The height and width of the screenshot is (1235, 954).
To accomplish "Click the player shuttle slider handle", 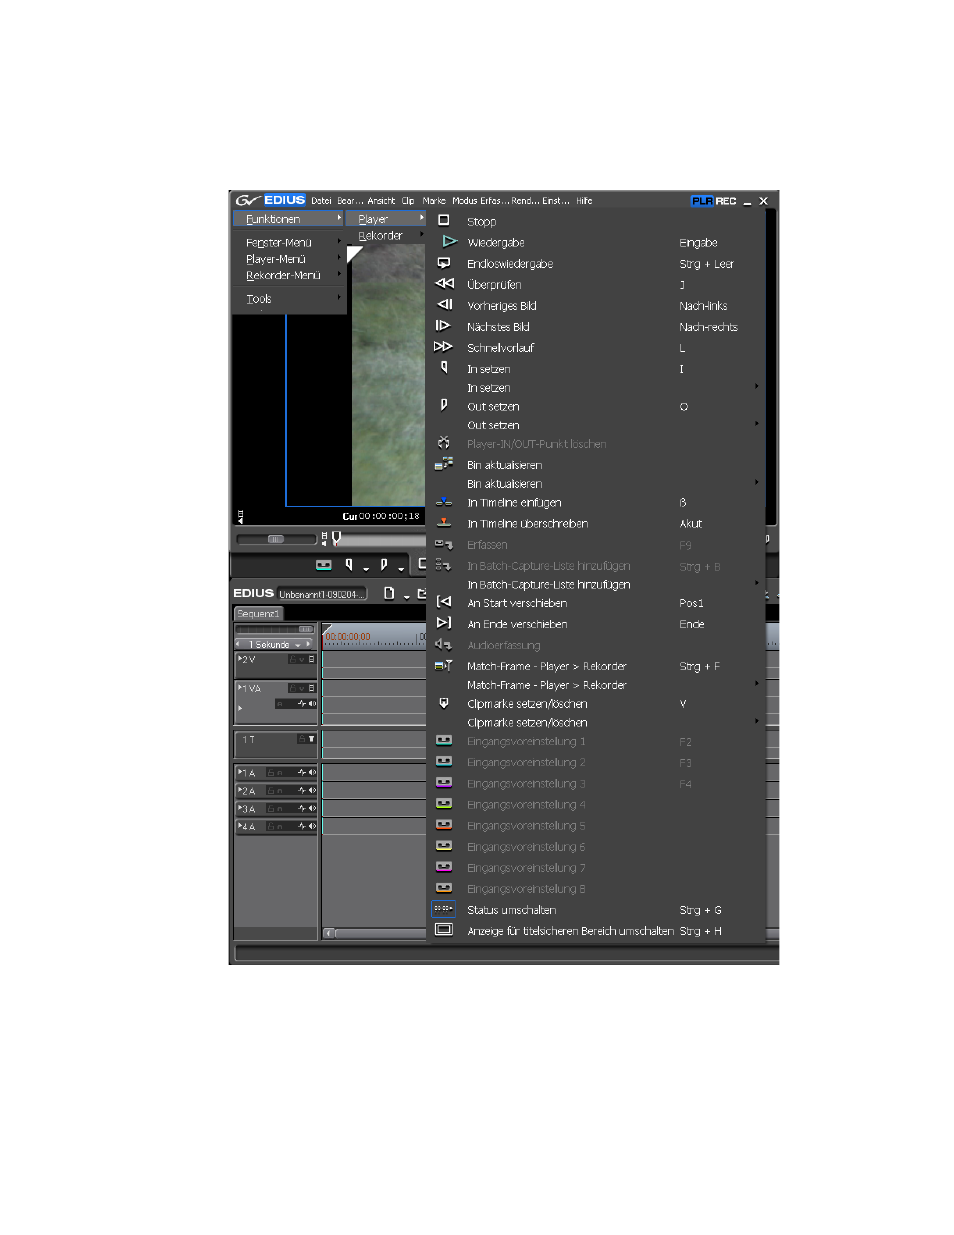I will click(x=275, y=539).
